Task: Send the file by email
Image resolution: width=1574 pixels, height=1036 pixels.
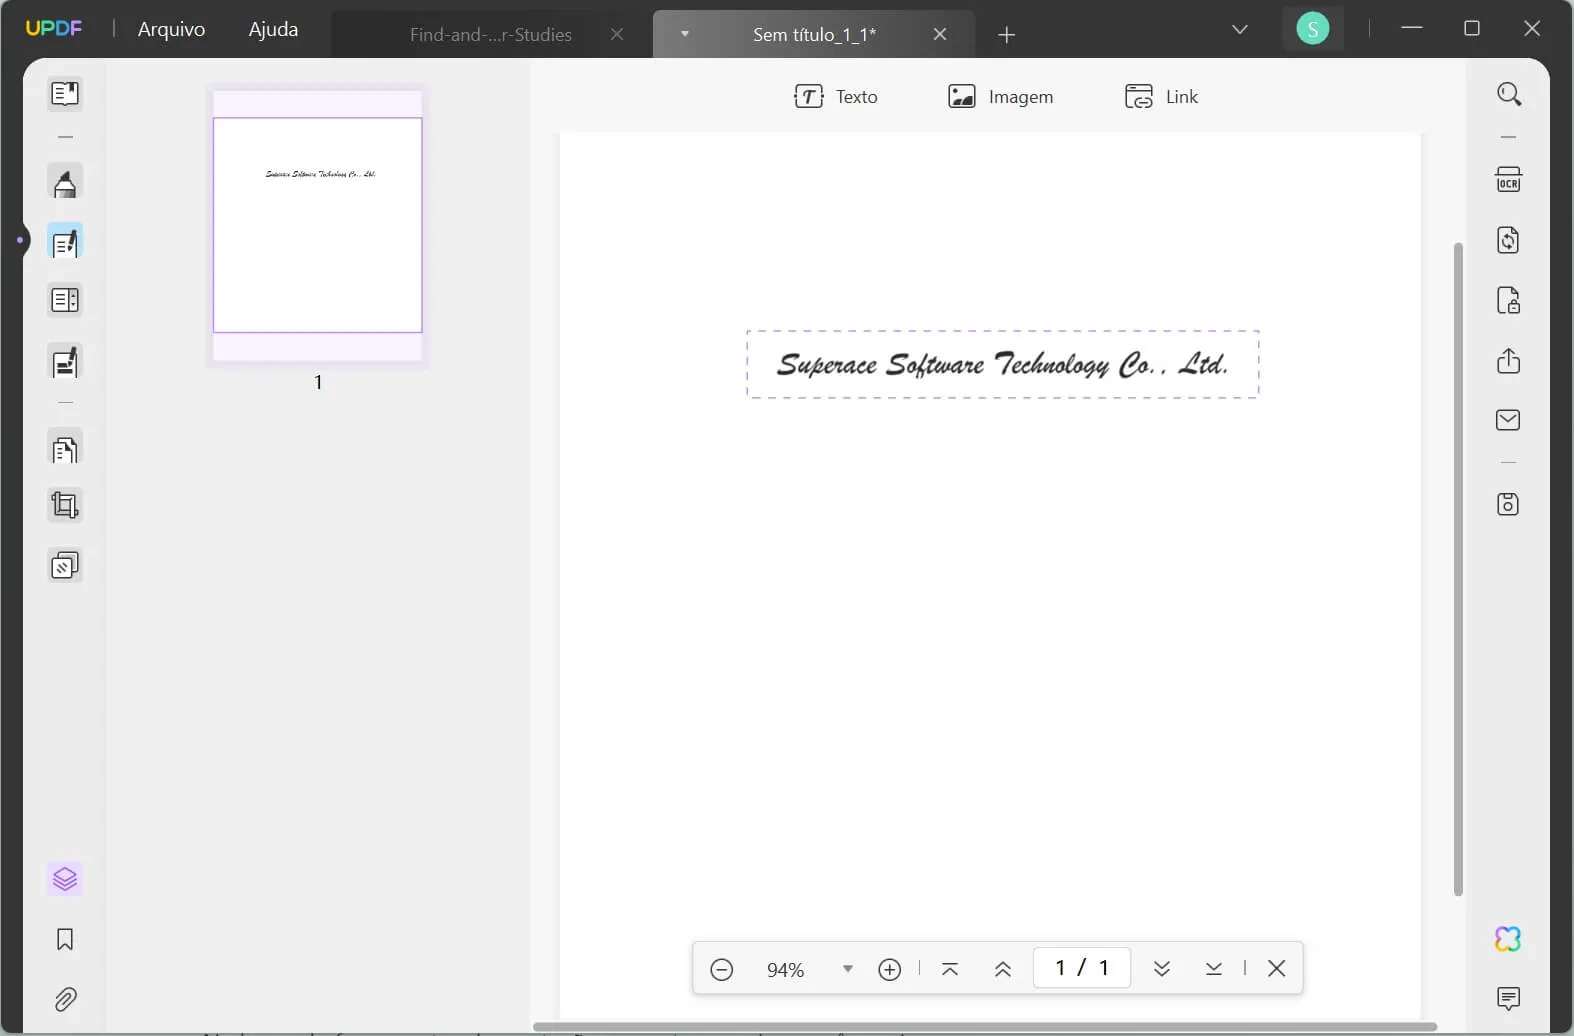Action: coord(1508,420)
